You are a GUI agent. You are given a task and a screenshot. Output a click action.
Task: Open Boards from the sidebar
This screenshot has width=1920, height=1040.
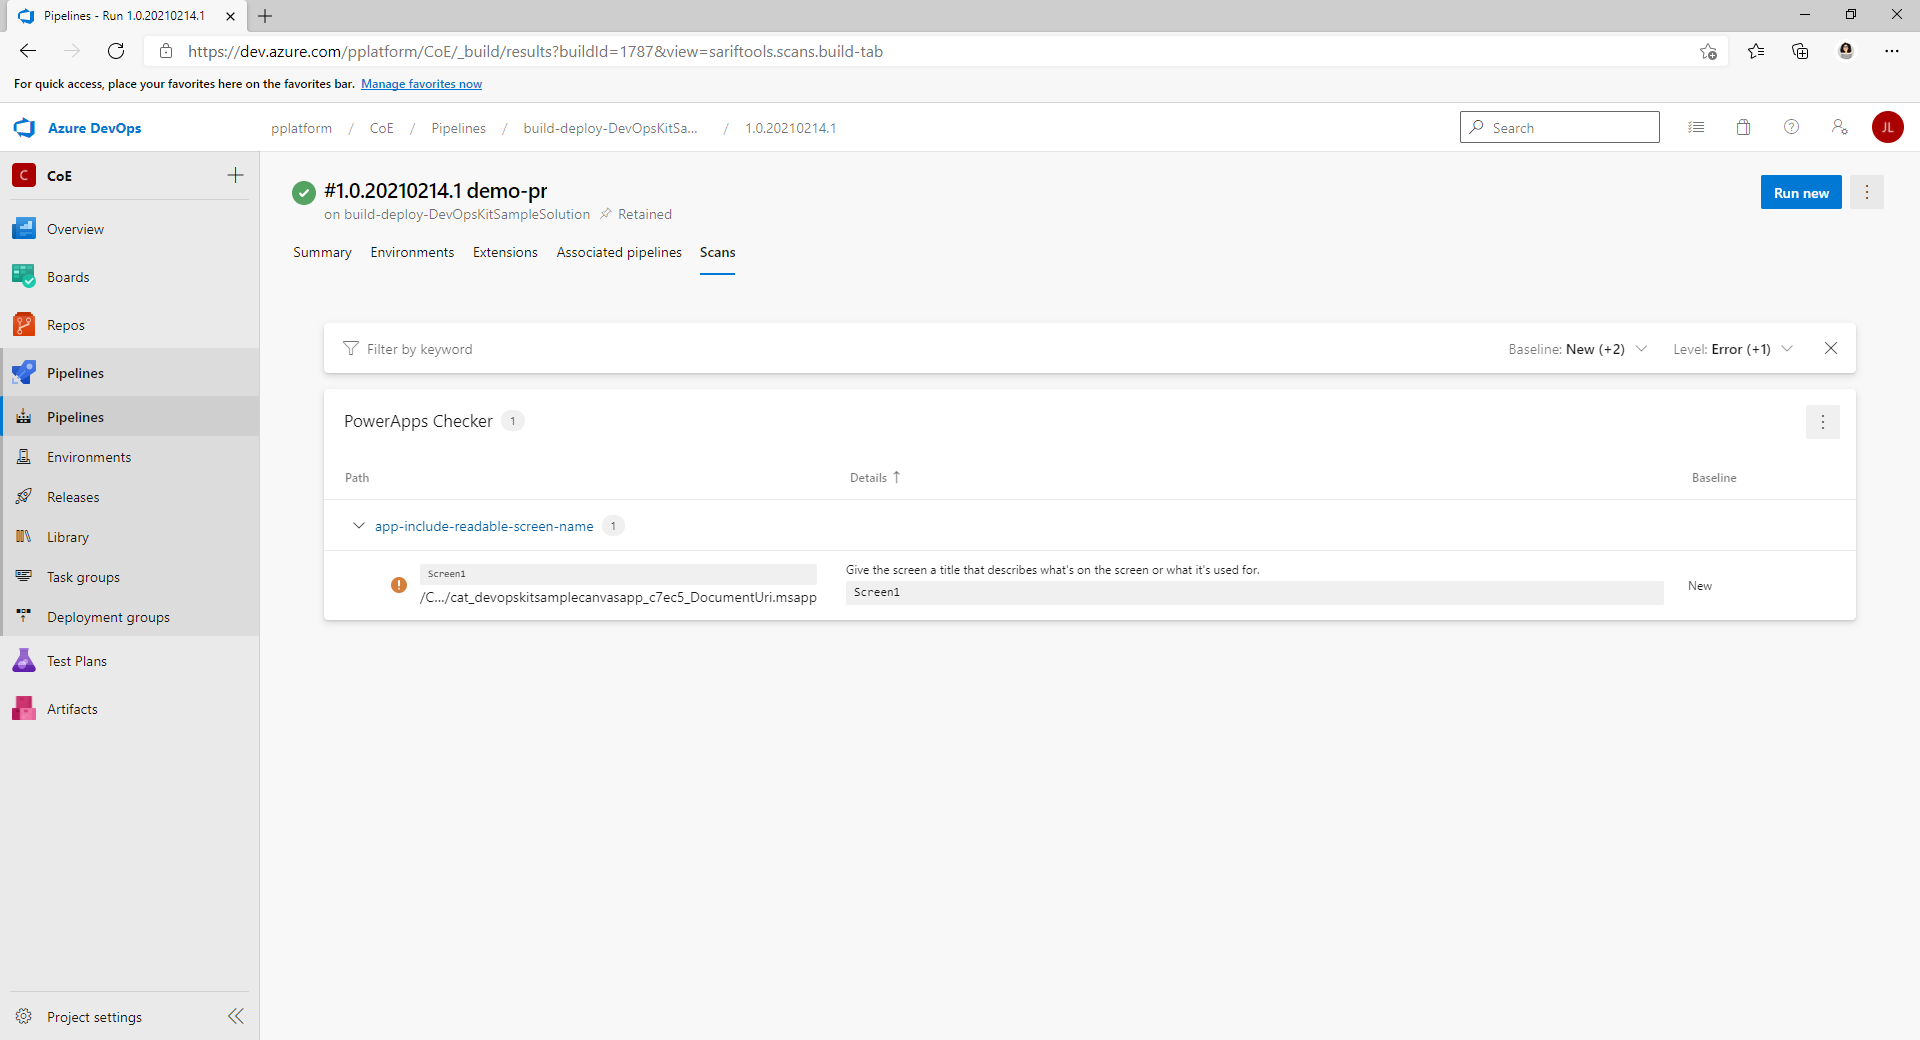67,276
